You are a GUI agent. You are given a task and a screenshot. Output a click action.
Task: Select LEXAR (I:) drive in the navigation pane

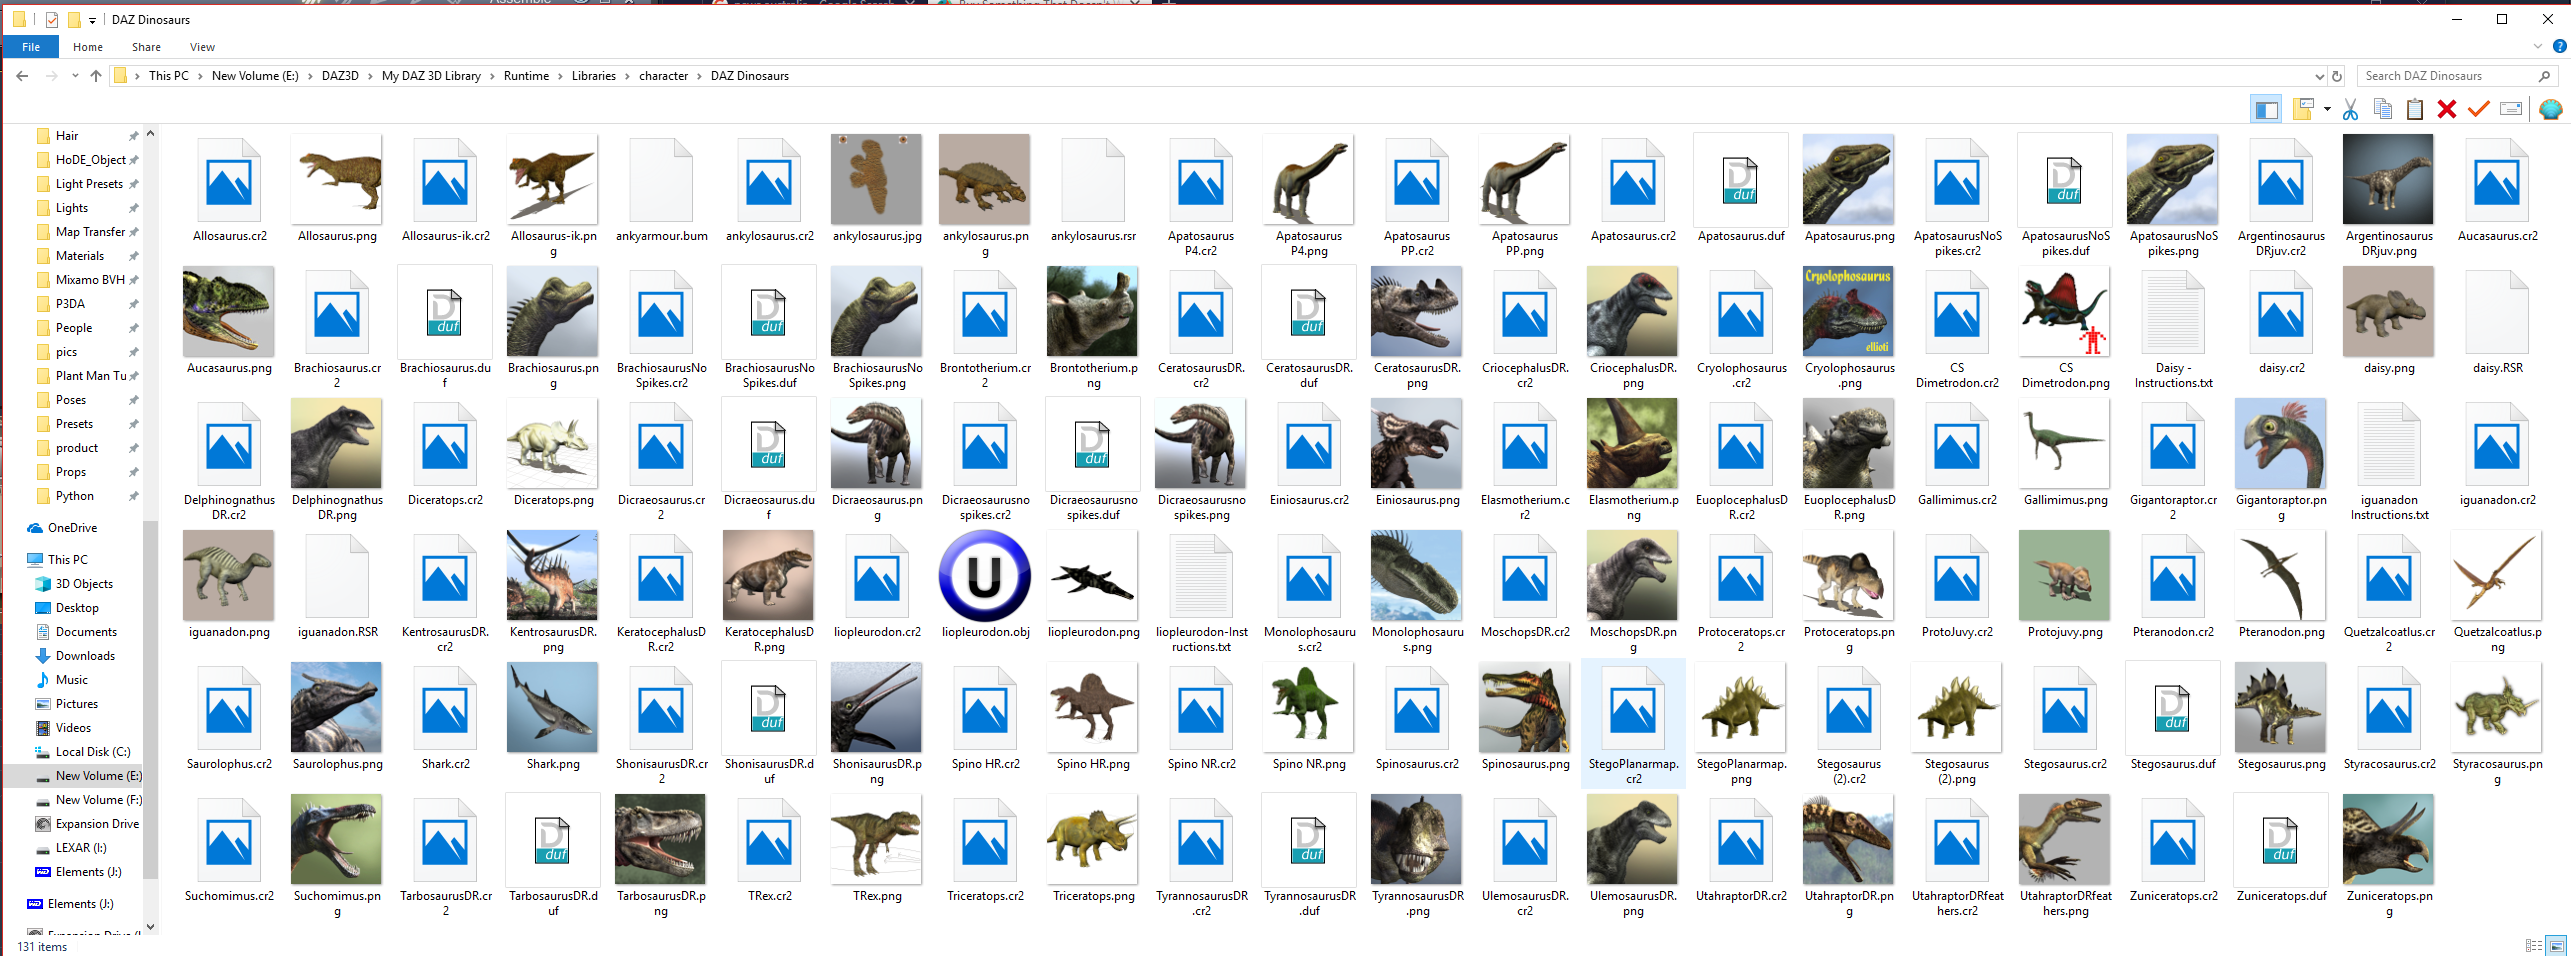click(81, 848)
